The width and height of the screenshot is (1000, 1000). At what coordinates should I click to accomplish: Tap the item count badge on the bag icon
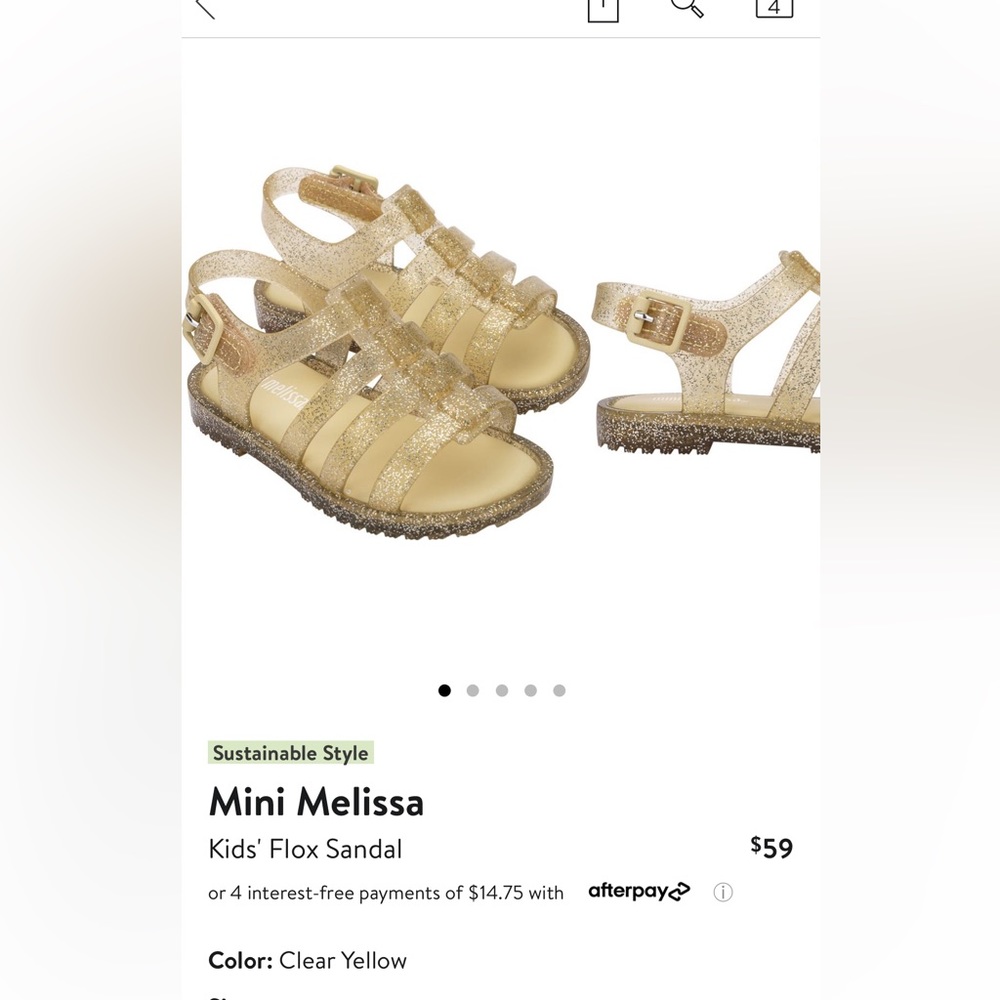tap(604, 5)
